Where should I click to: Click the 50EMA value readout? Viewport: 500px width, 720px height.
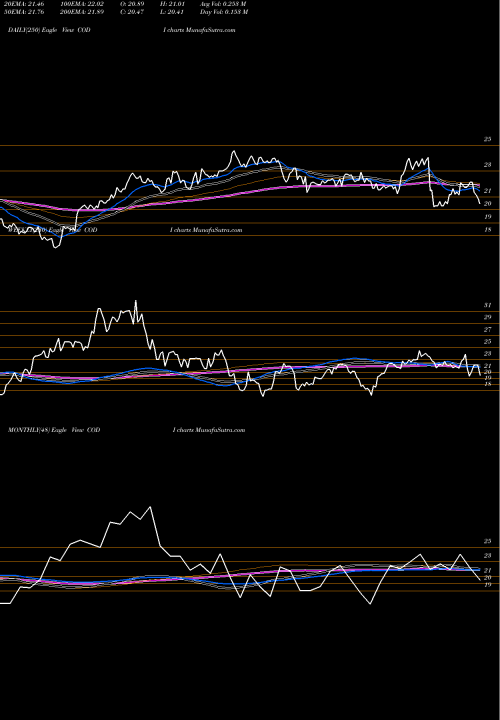click(x=24, y=12)
